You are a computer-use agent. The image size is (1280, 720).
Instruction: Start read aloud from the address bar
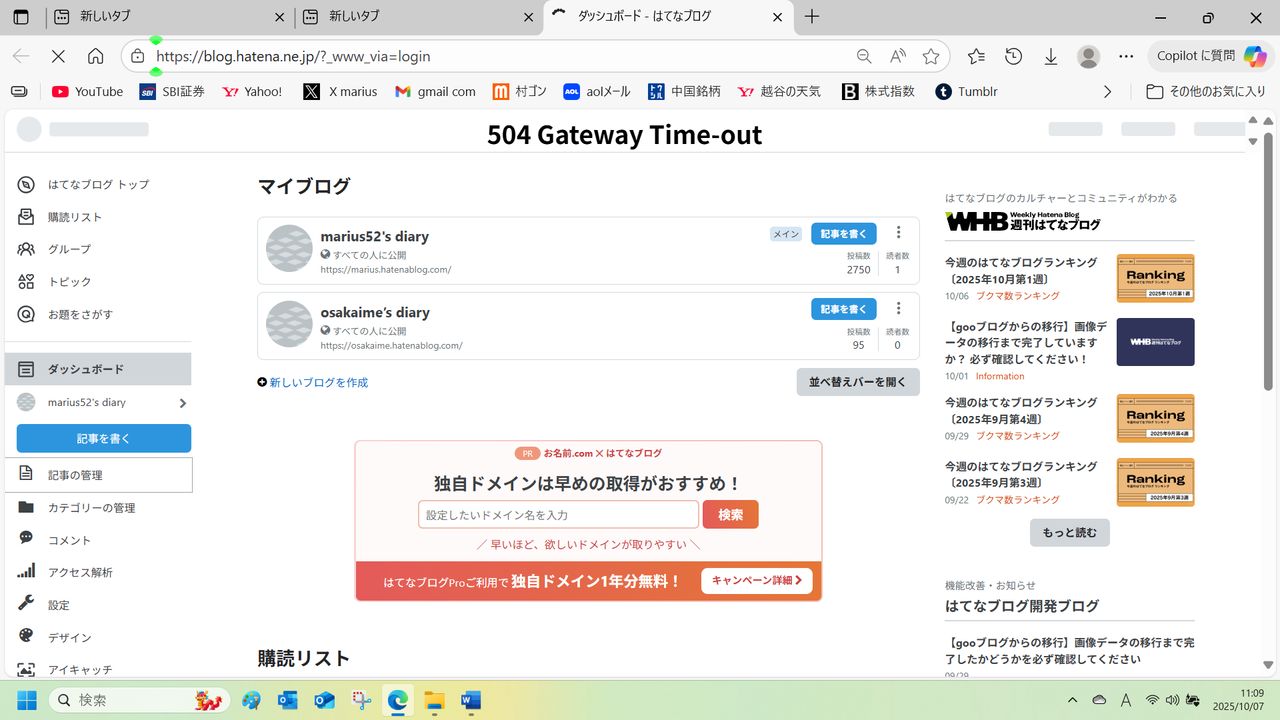click(898, 56)
